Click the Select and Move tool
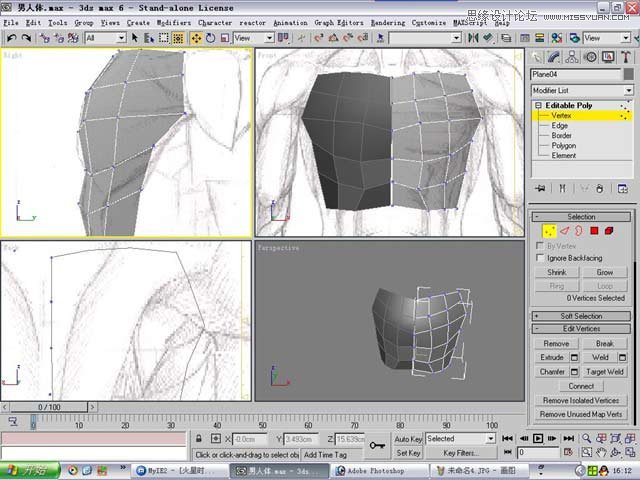This screenshot has width=640, height=480. pyautogui.click(x=196, y=38)
